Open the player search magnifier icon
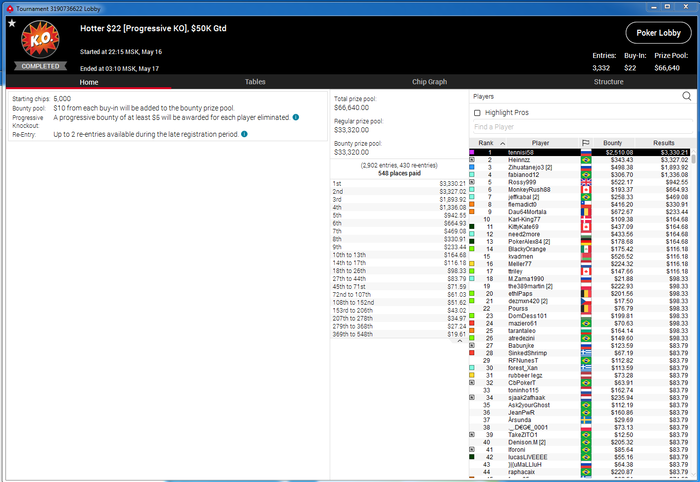Screen dimensions: 700x482 point(687,96)
